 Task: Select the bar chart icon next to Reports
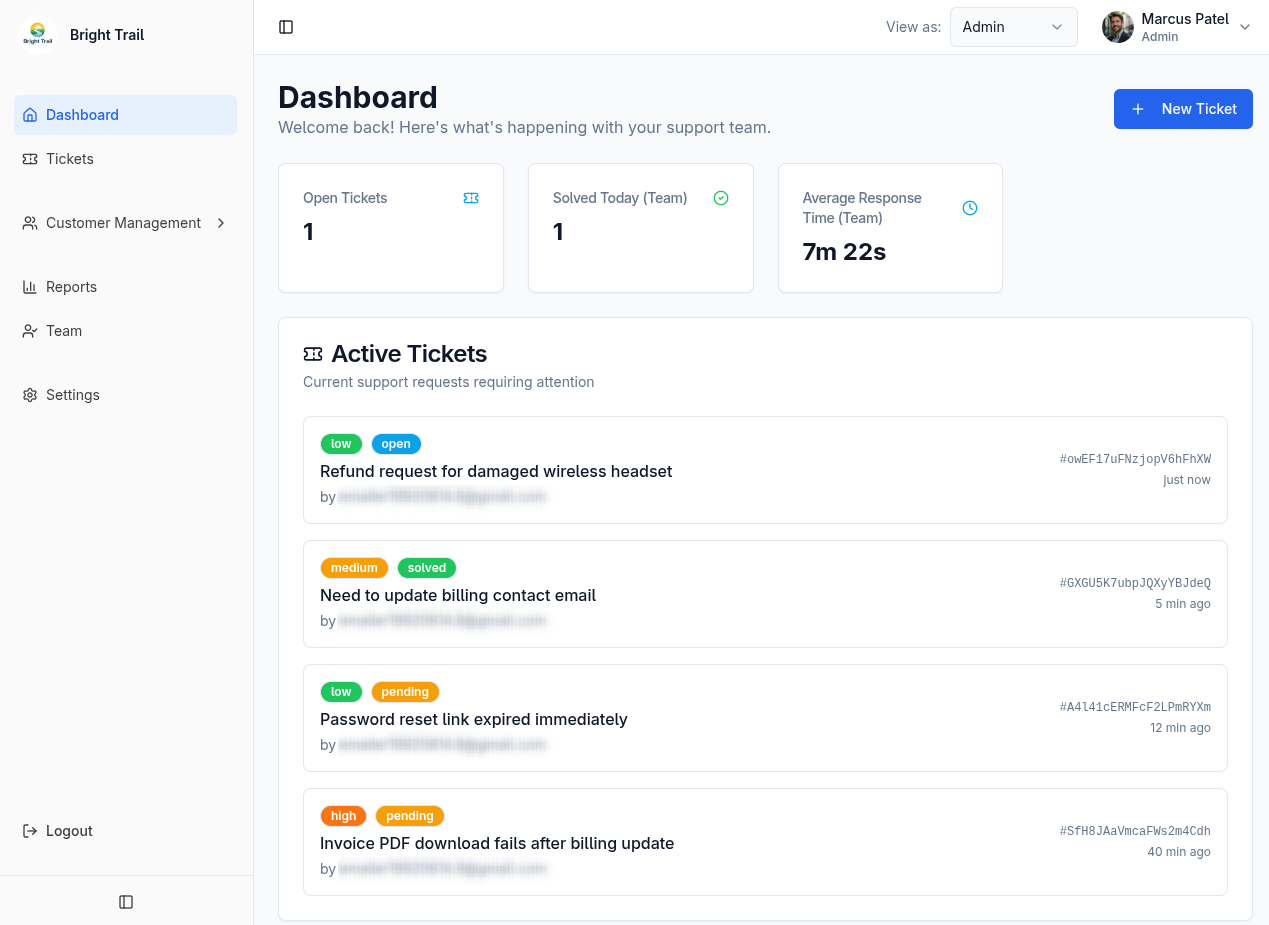click(x=29, y=287)
